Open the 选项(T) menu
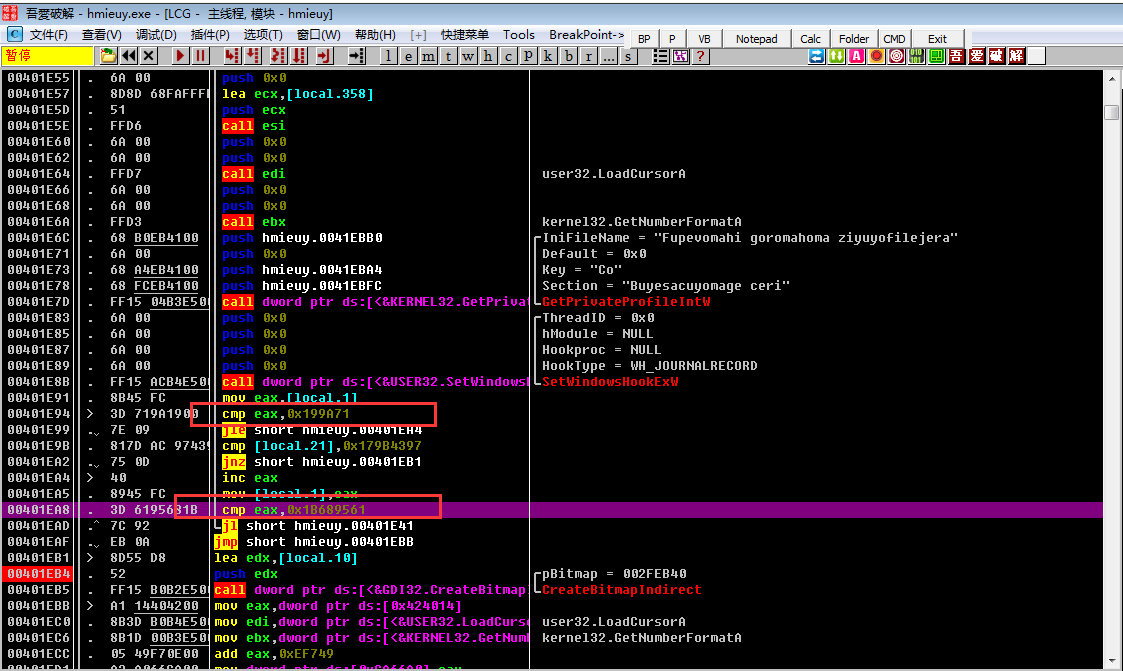1123x671 pixels. click(x=263, y=35)
